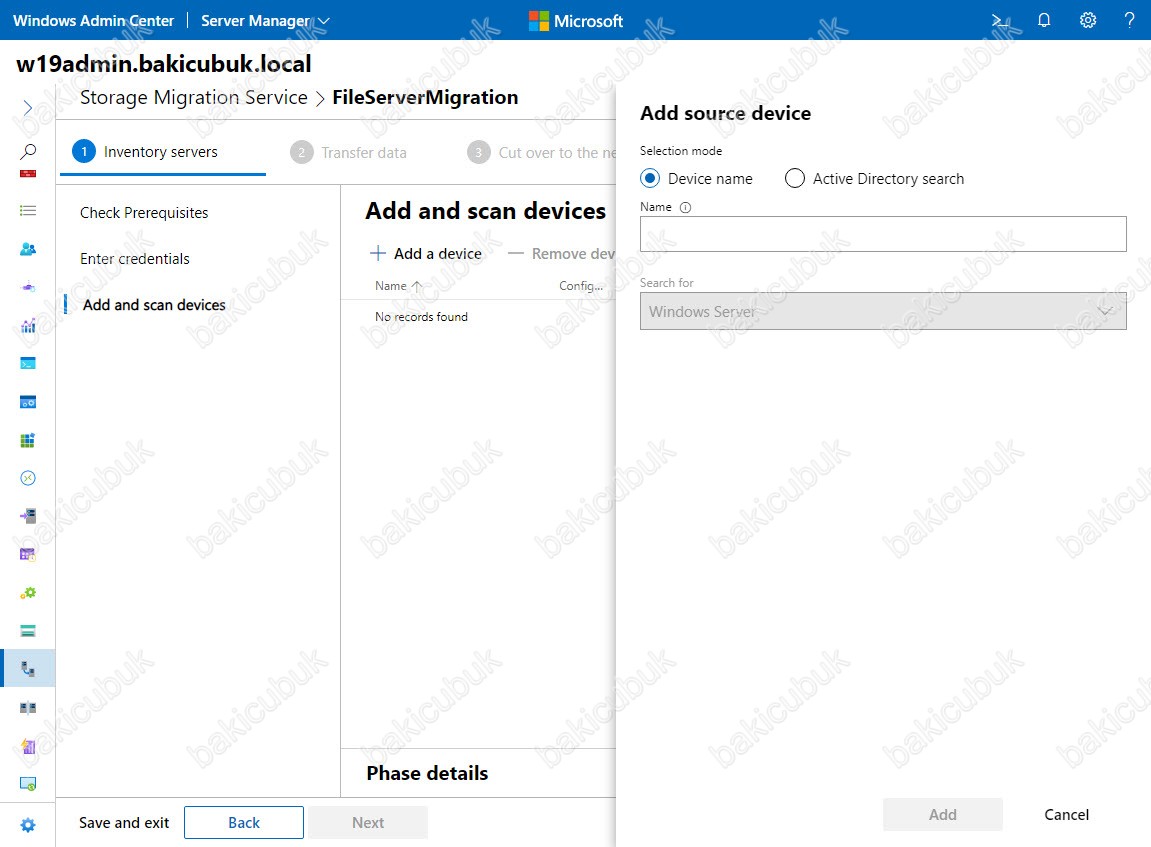Click Windows Admin Center title link
1151x847 pixels.
click(93, 21)
